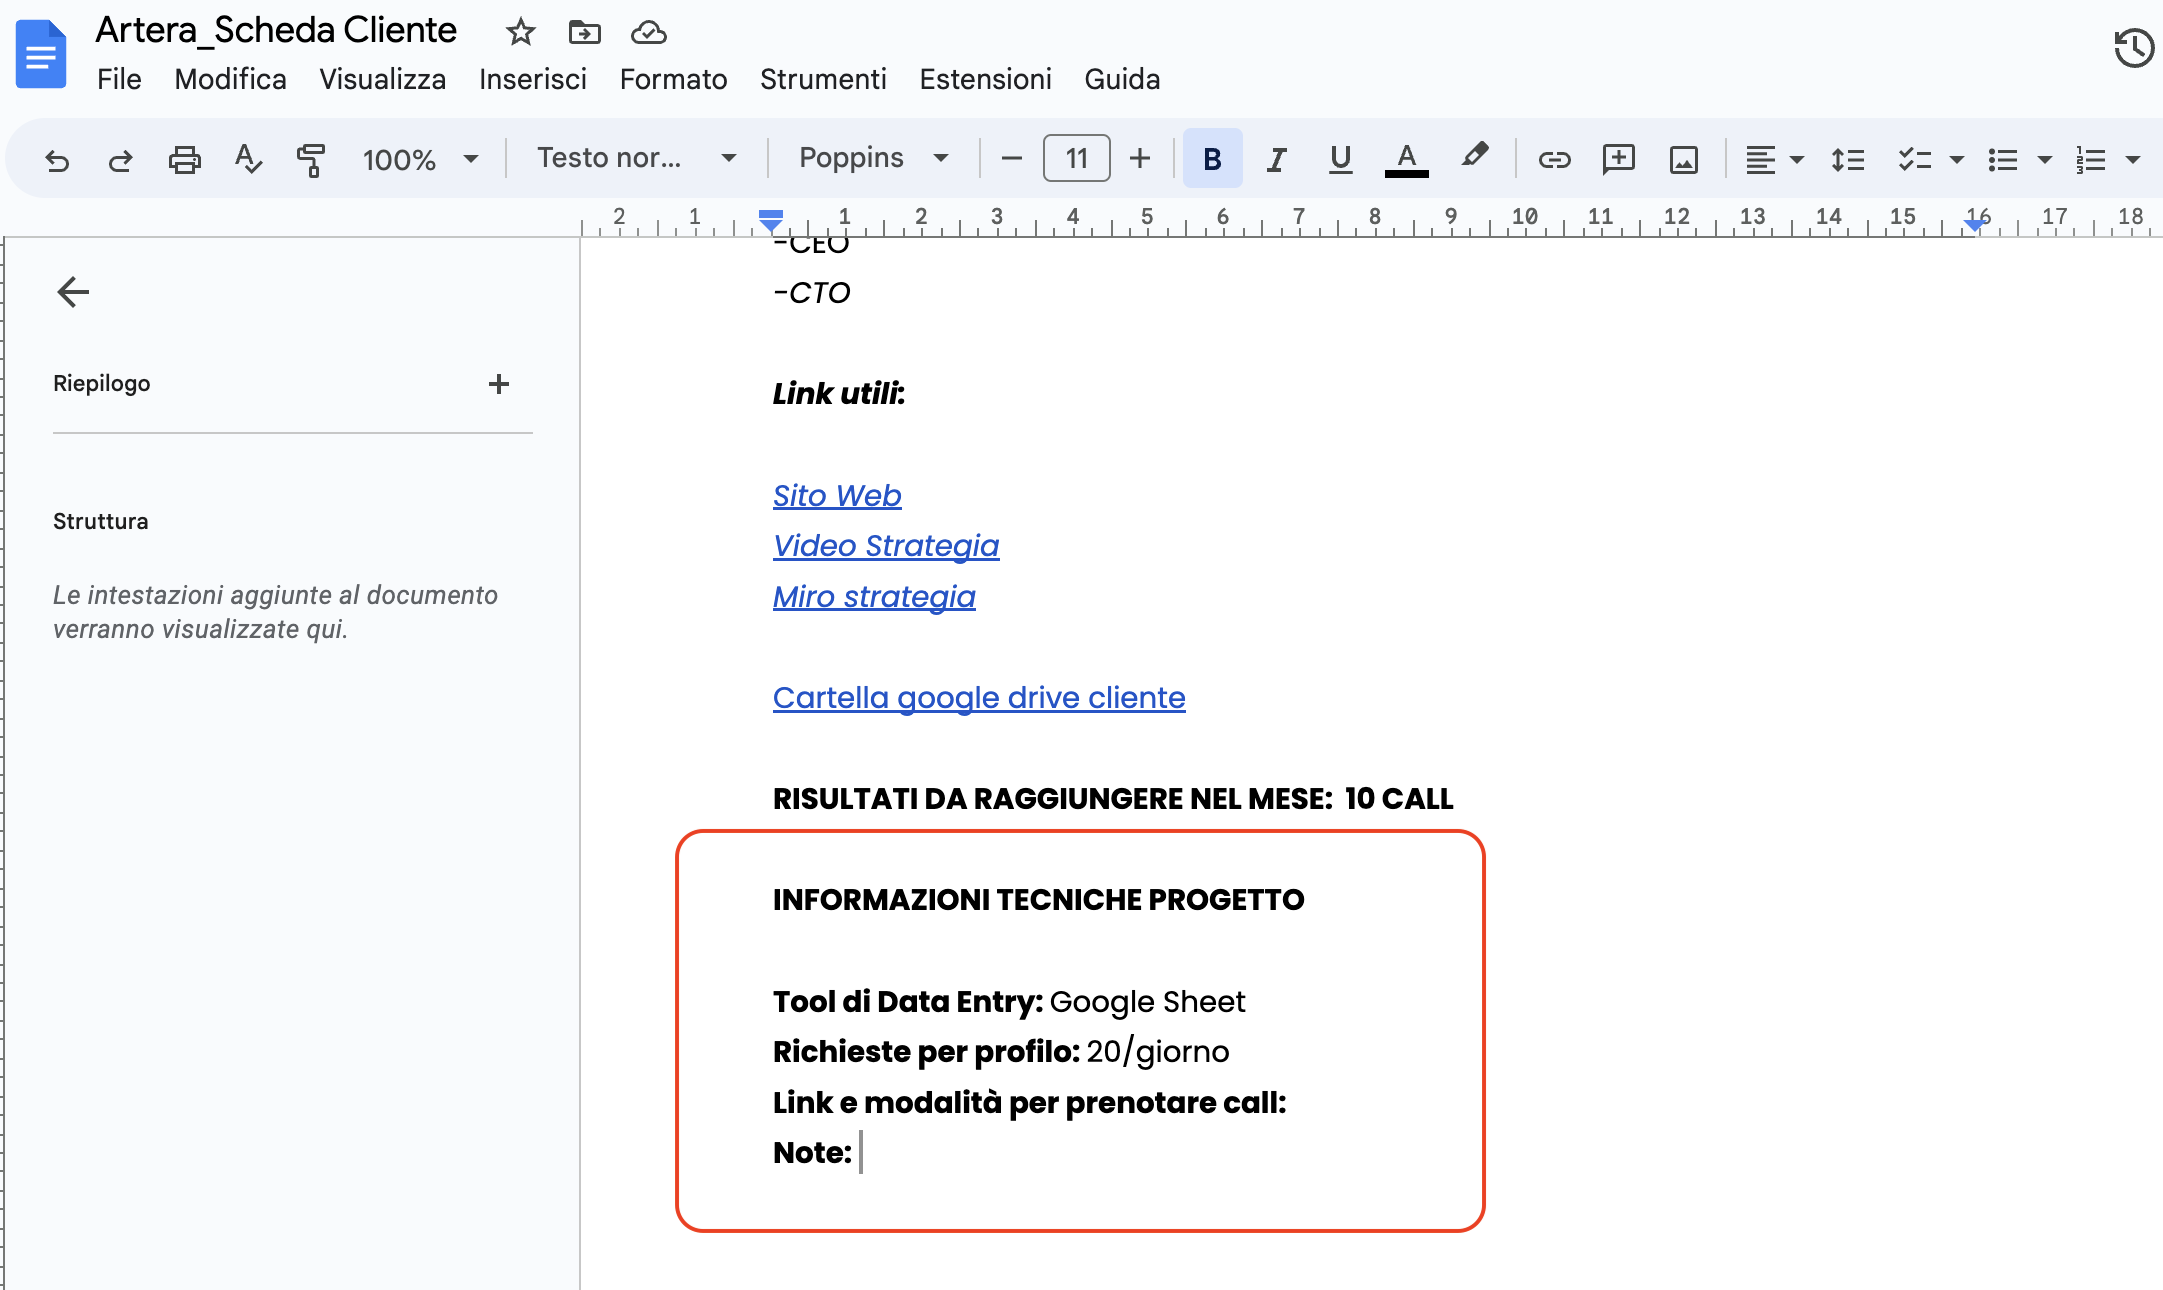Open the text color picker
This screenshot has height=1290, width=2163.
click(1406, 159)
